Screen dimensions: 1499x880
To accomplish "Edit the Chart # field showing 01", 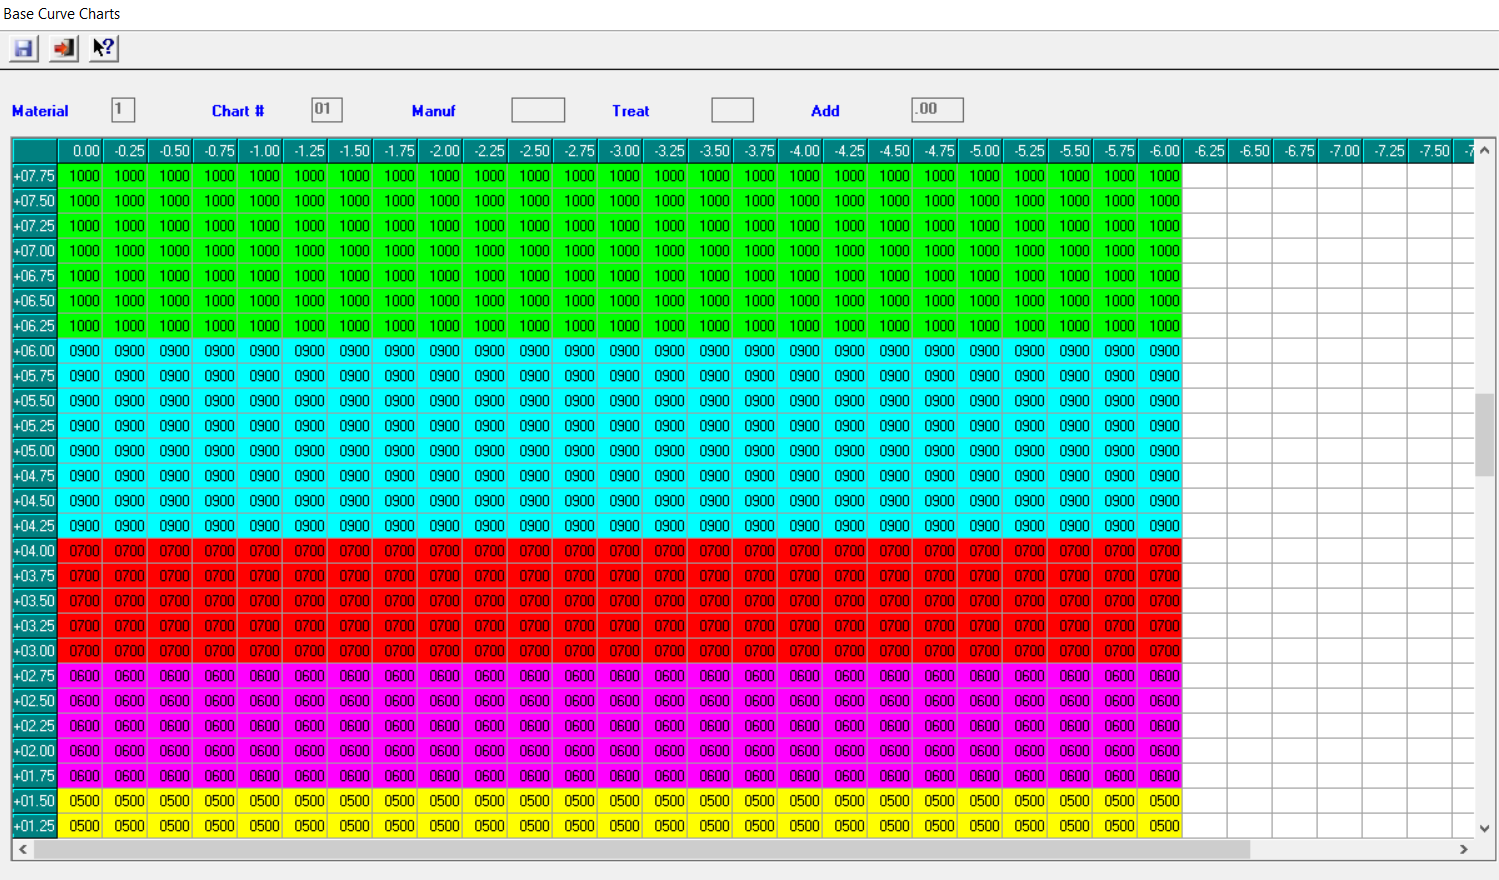I will [x=326, y=110].
